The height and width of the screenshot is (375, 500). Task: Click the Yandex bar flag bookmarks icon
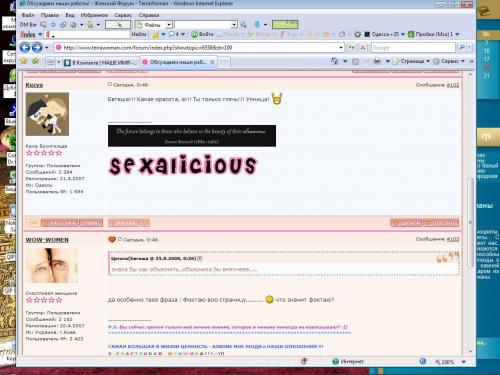tap(156, 34)
